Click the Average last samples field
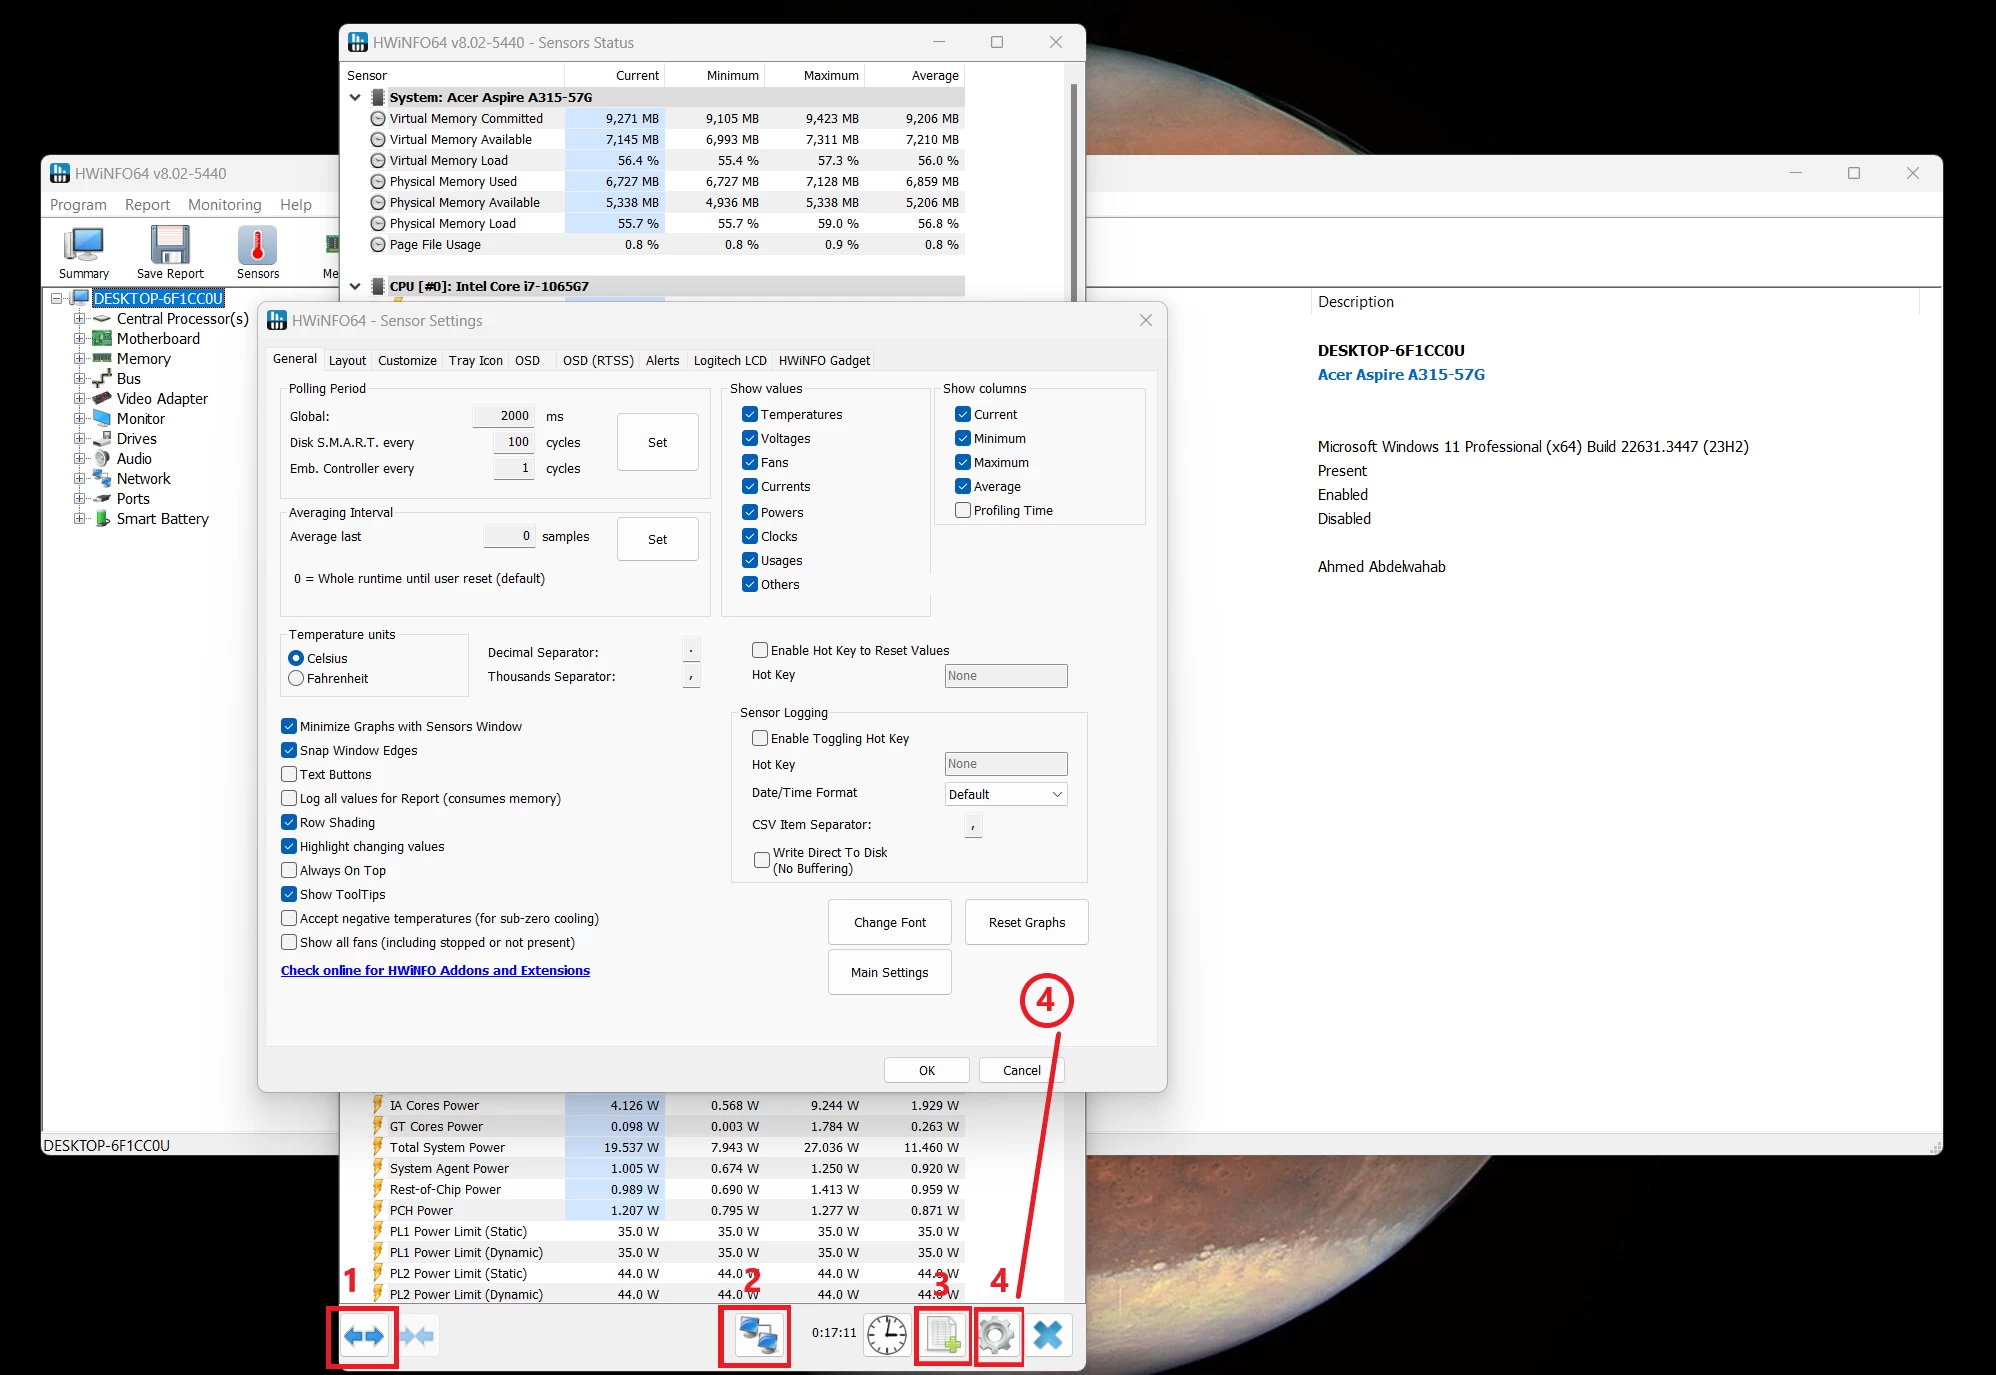The height and width of the screenshot is (1375, 1996). (510, 536)
